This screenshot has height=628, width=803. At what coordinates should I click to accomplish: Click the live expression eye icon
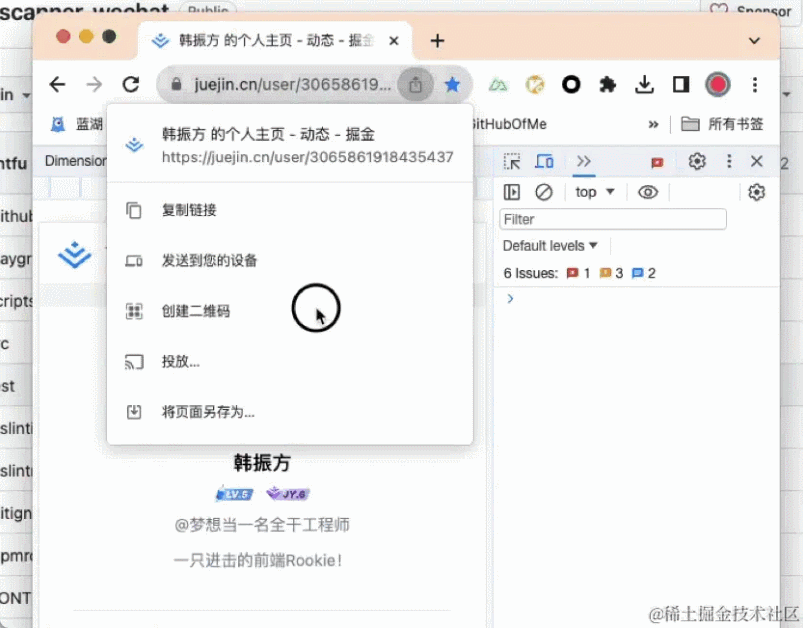coord(648,192)
